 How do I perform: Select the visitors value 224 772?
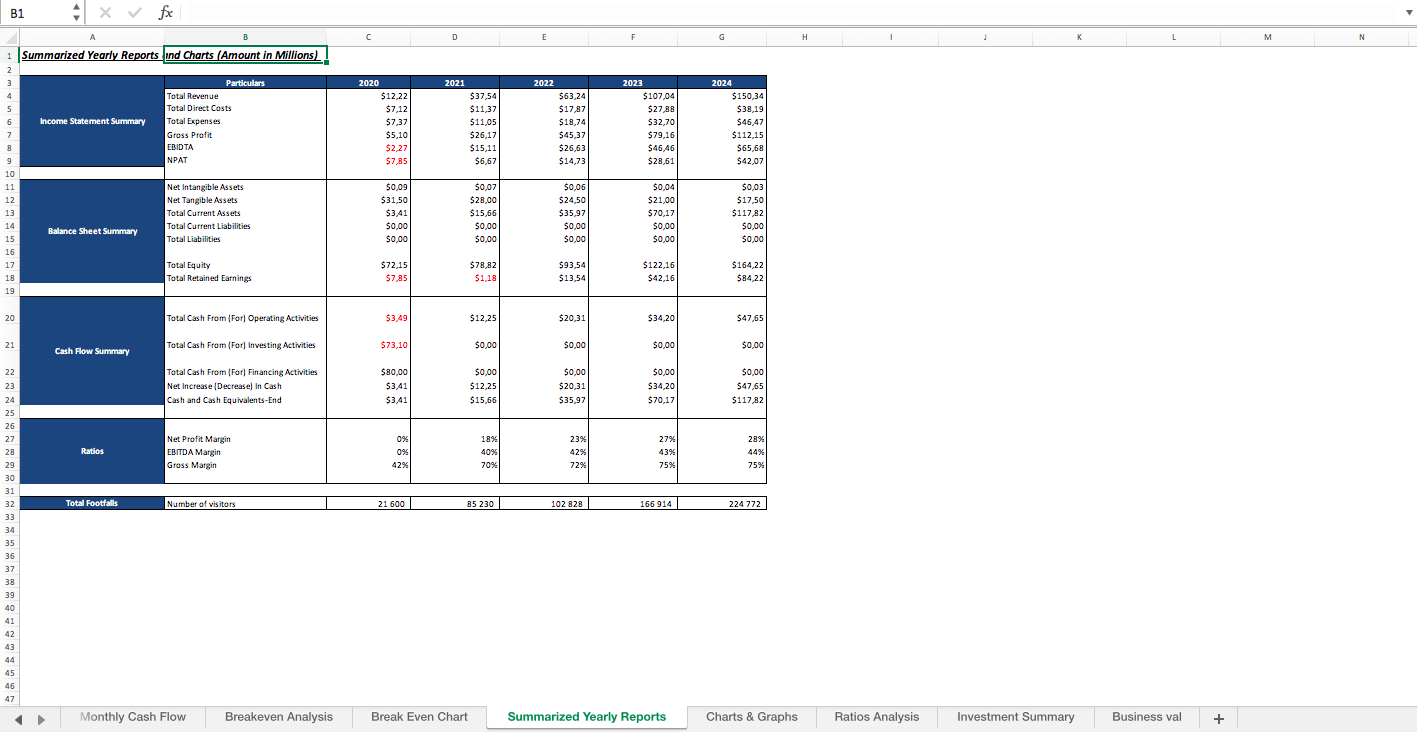click(722, 504)
